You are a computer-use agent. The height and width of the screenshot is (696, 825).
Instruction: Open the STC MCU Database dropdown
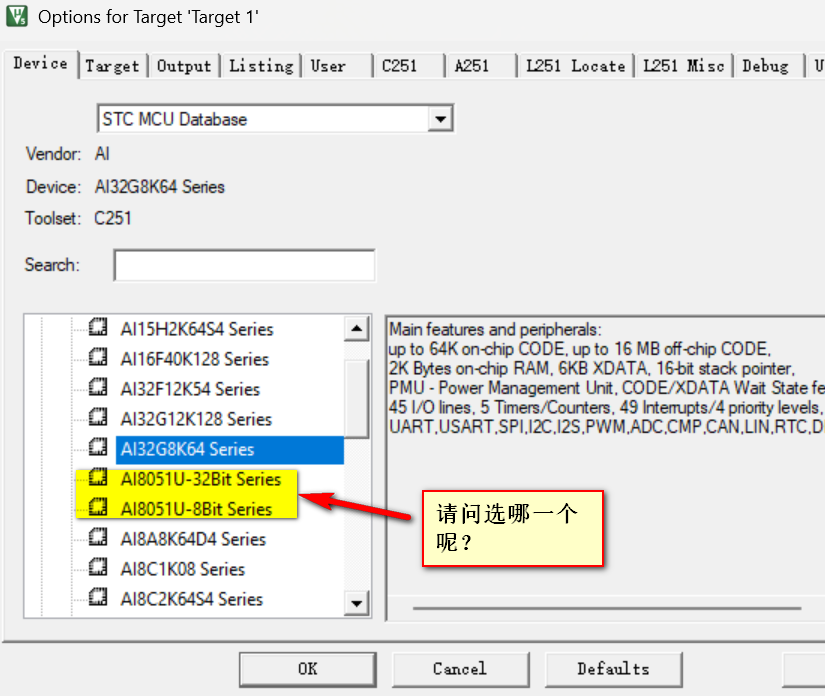440,119
